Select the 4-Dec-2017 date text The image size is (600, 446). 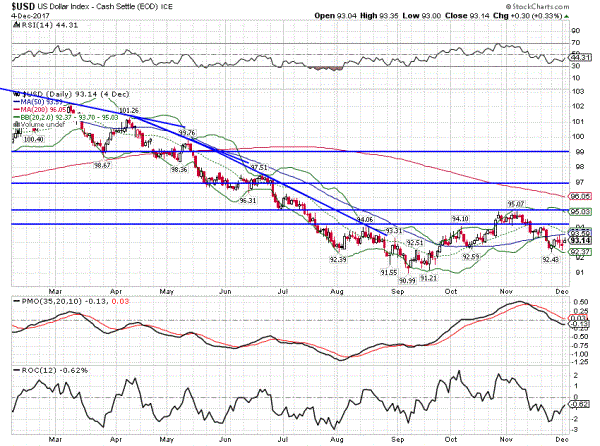click(23, 17)
